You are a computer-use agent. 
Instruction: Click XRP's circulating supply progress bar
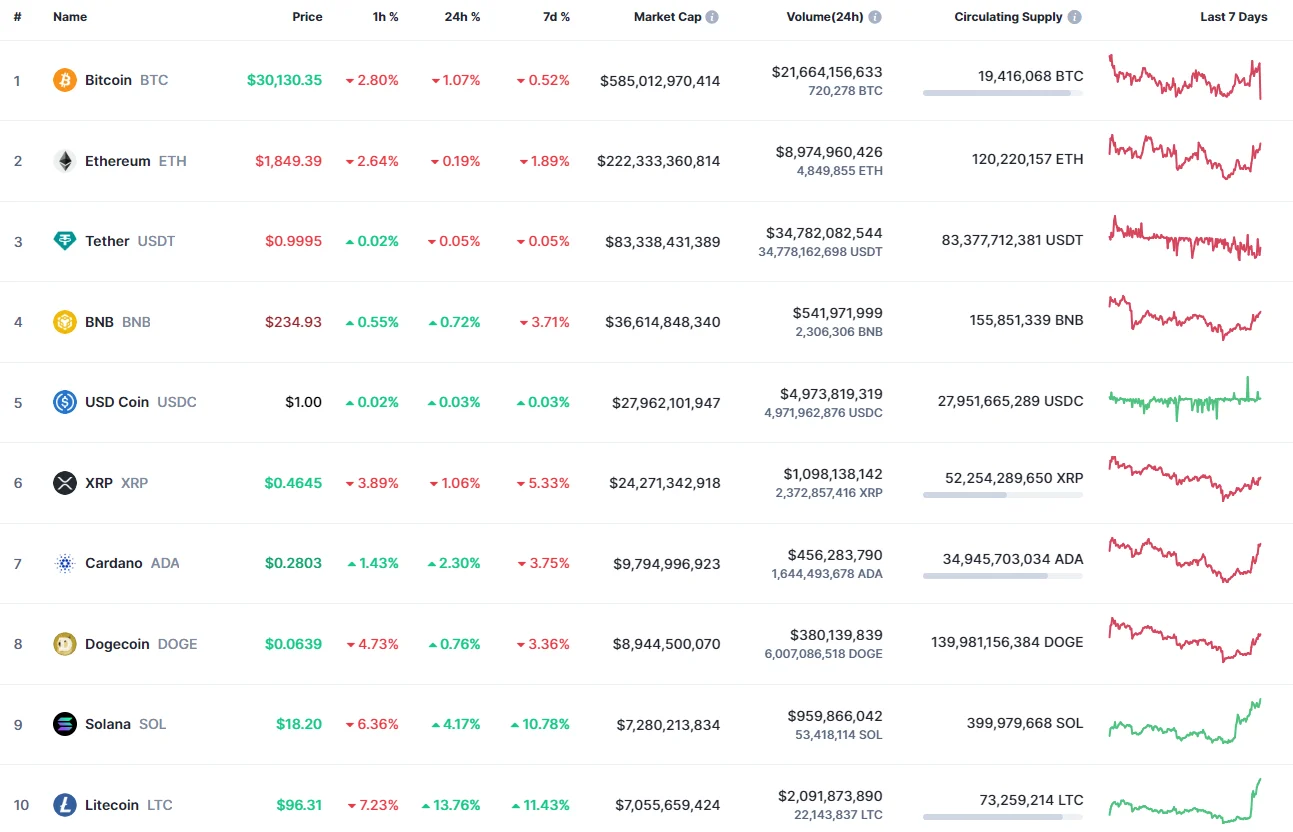coord(1002,493)
